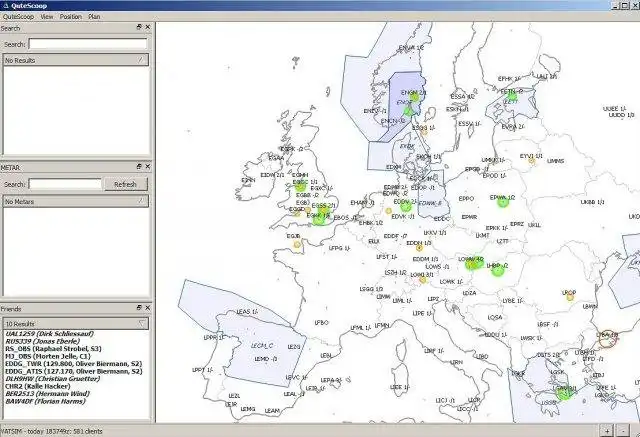Select CHR2 (Kalle Hacker)
The height and width of the screenshot is (437, 640).
pyautogui.click(x=38, y=386)
